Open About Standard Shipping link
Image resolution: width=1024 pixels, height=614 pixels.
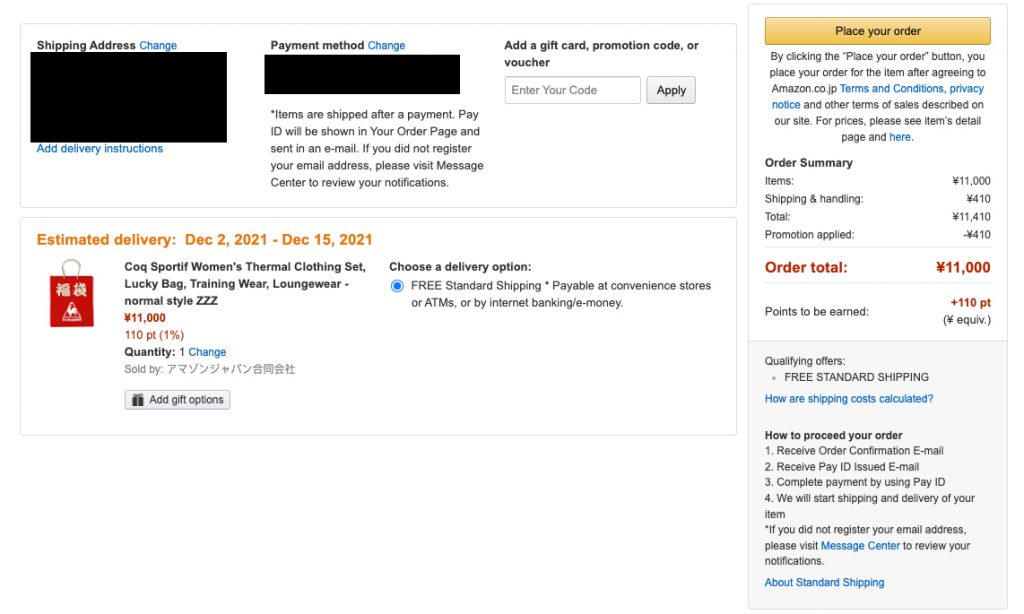click(x=824, y=582)
